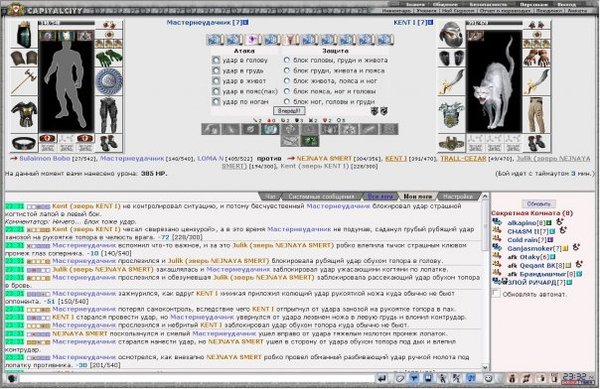Select attack option 'удар по ногам'
600x389 pixels.
tap(216, 102)
